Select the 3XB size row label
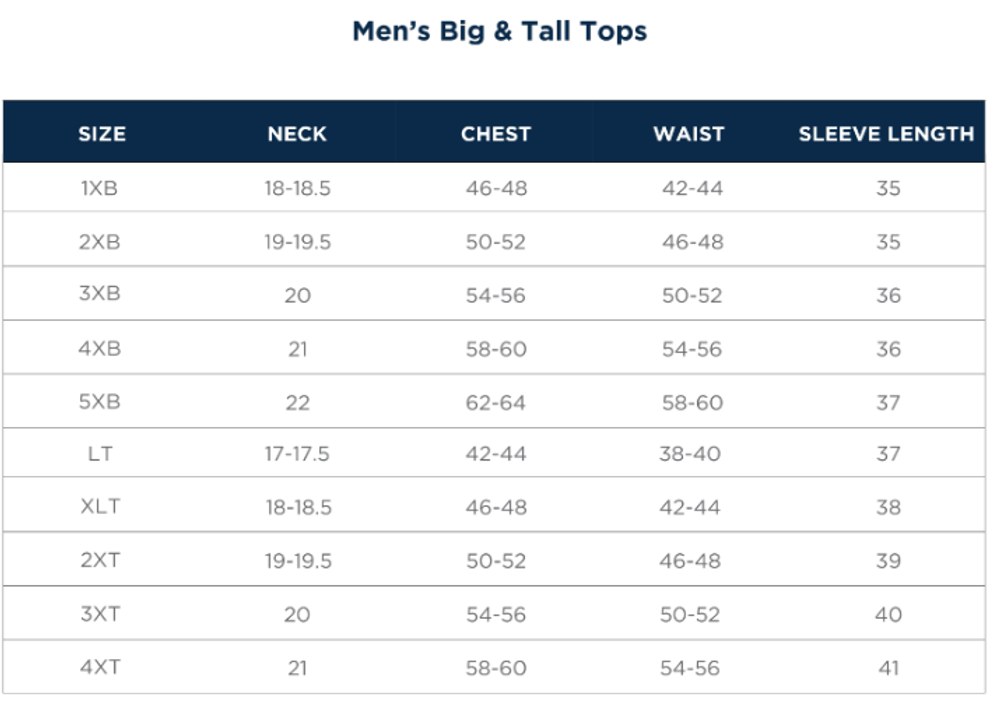1000x702 pixels. point(99,296)
